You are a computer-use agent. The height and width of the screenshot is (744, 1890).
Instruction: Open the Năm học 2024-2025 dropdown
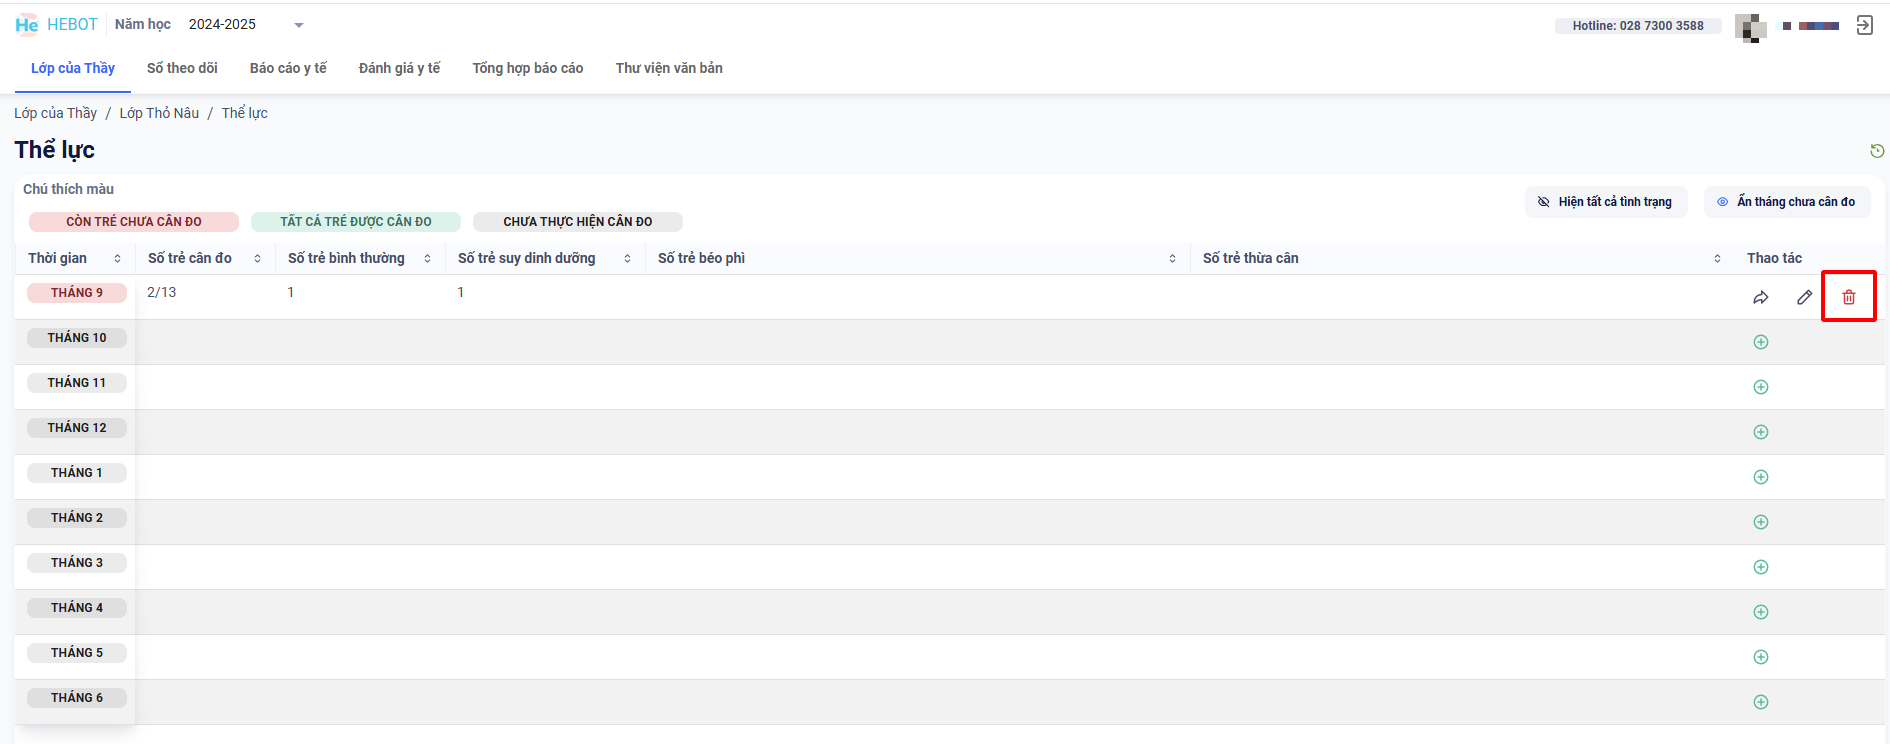[298, 25]
